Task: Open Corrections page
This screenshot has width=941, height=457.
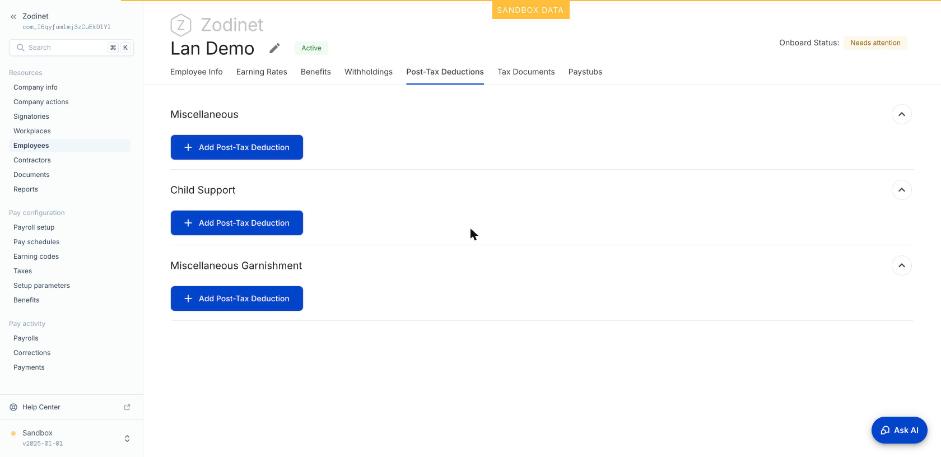Action: (x=32, y=353)
